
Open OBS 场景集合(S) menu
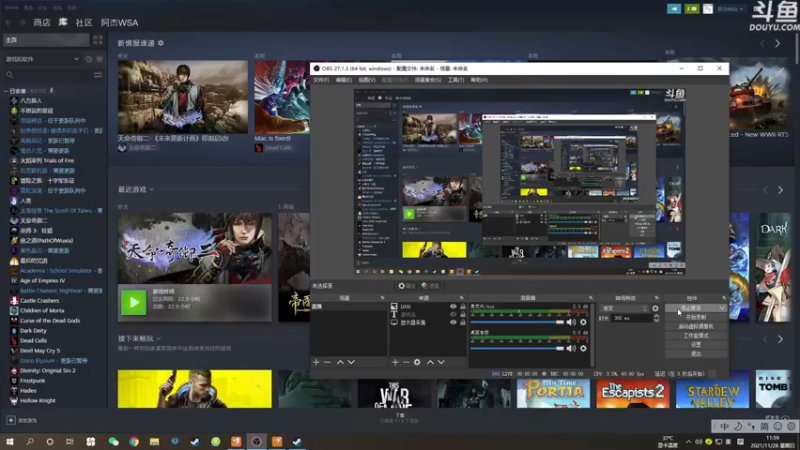pos(428,80)
